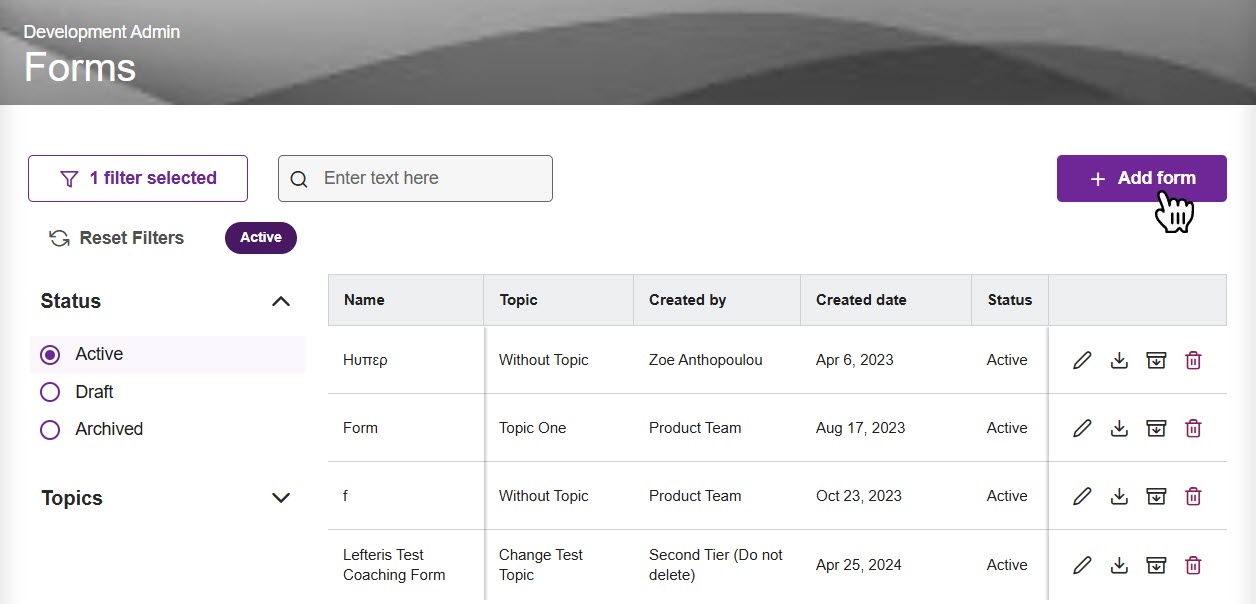
Task: Expand the Topics filter section
Action: point(281,498)
